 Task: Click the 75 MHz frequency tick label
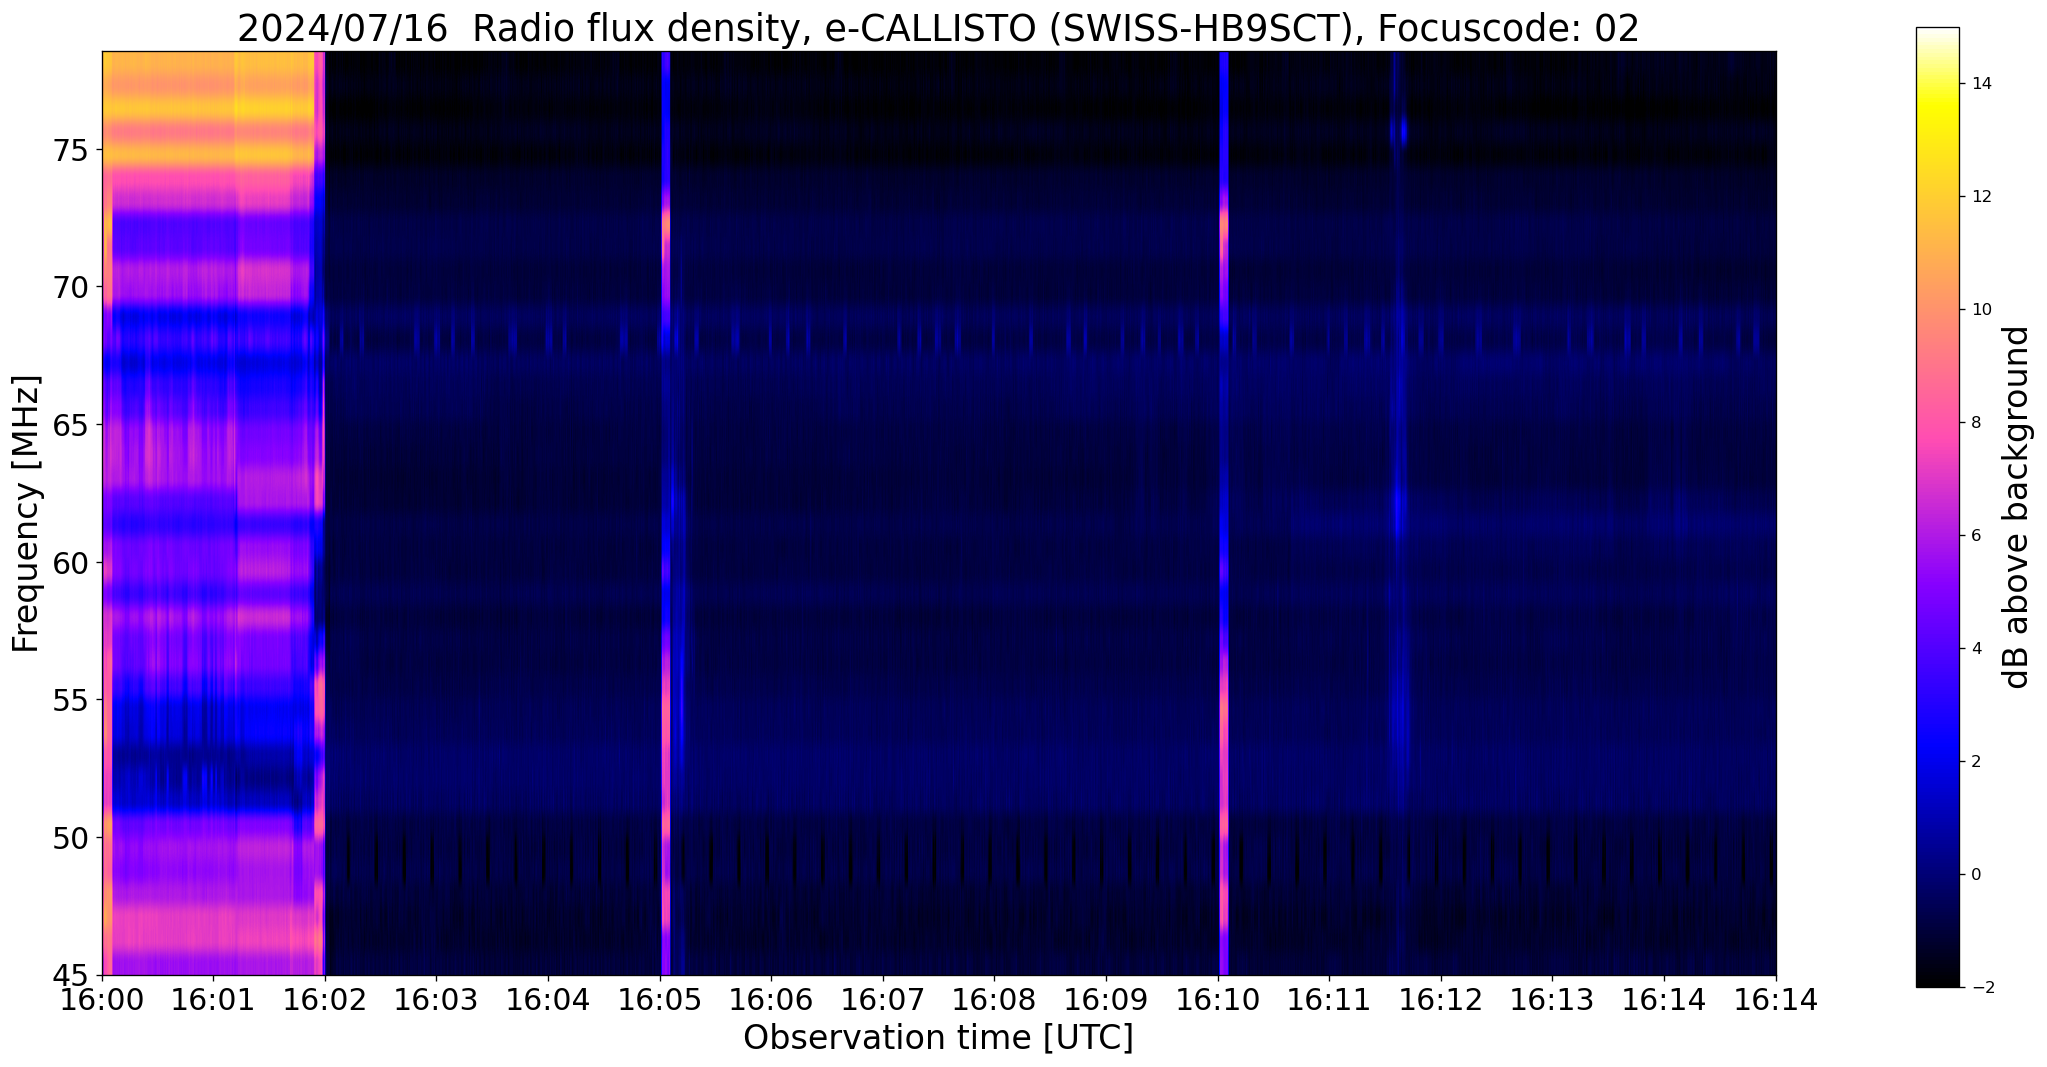pyautogui.click(x=71, y=150)
